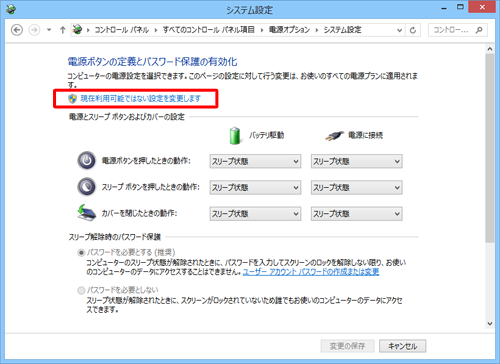
Task: Minimize the システム設定 window
Action: click(x=444, y=8)
